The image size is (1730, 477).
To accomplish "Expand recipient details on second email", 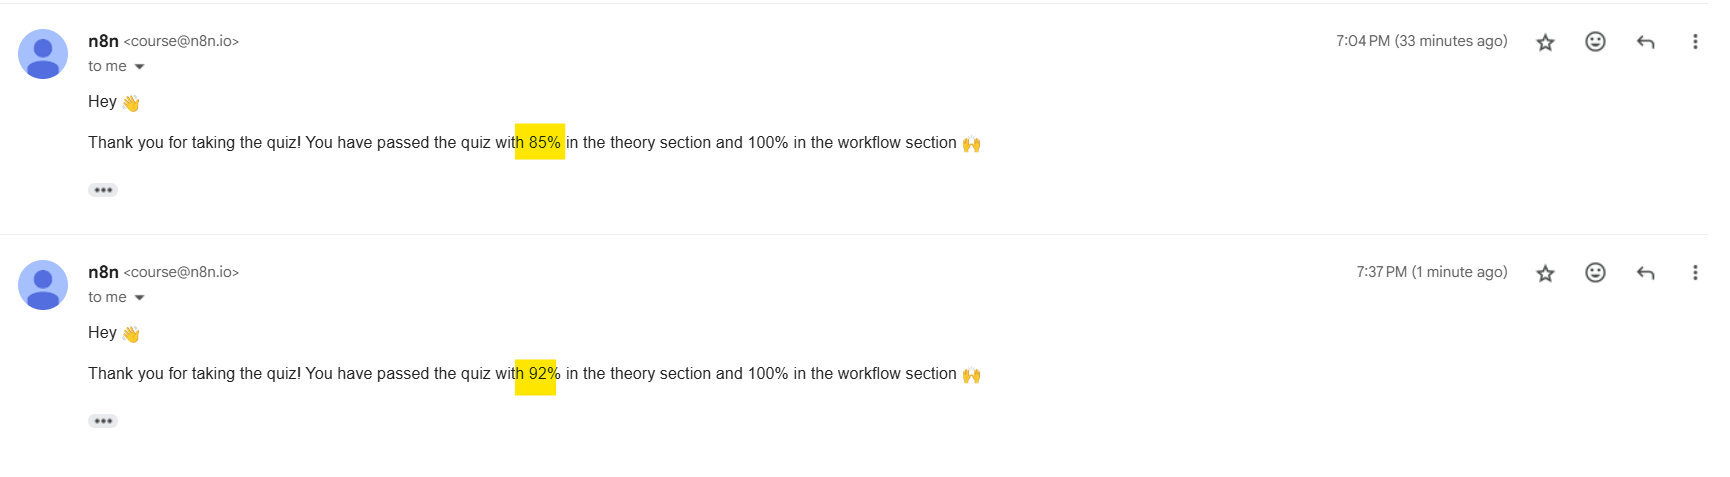I will [139, 298].
